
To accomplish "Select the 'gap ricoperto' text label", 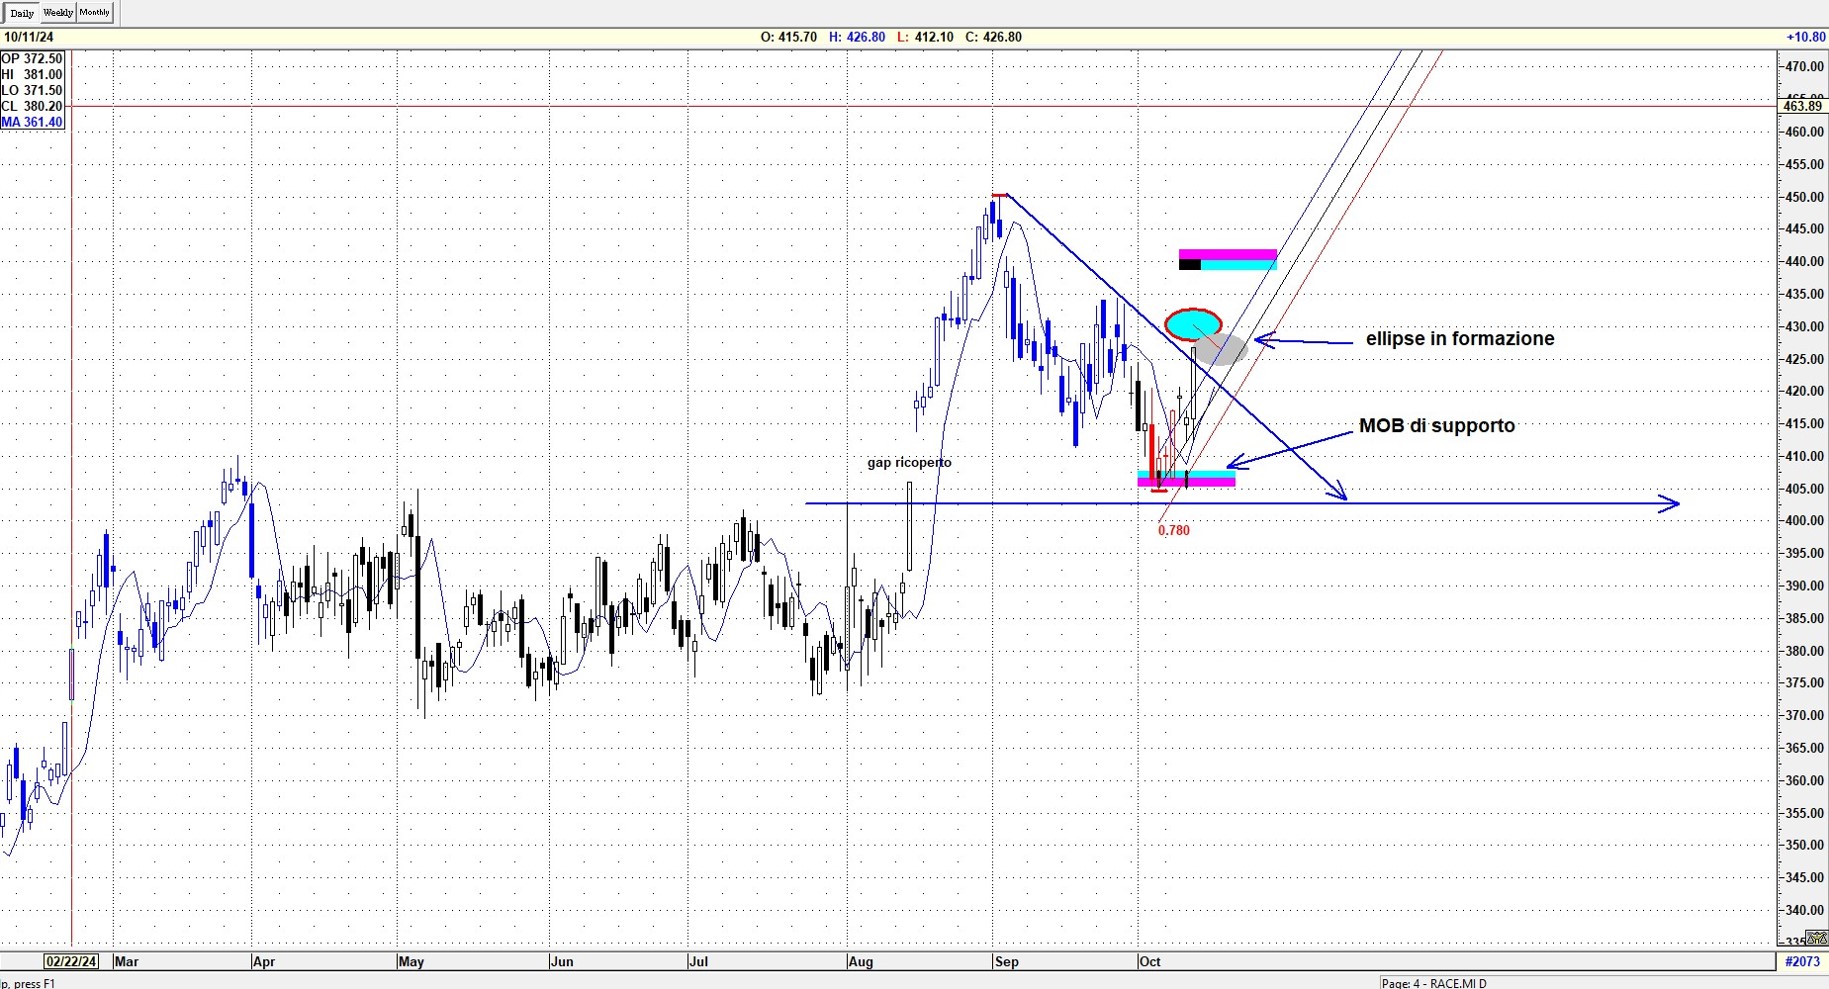I will pyautogui.click(x=909, y=462).
